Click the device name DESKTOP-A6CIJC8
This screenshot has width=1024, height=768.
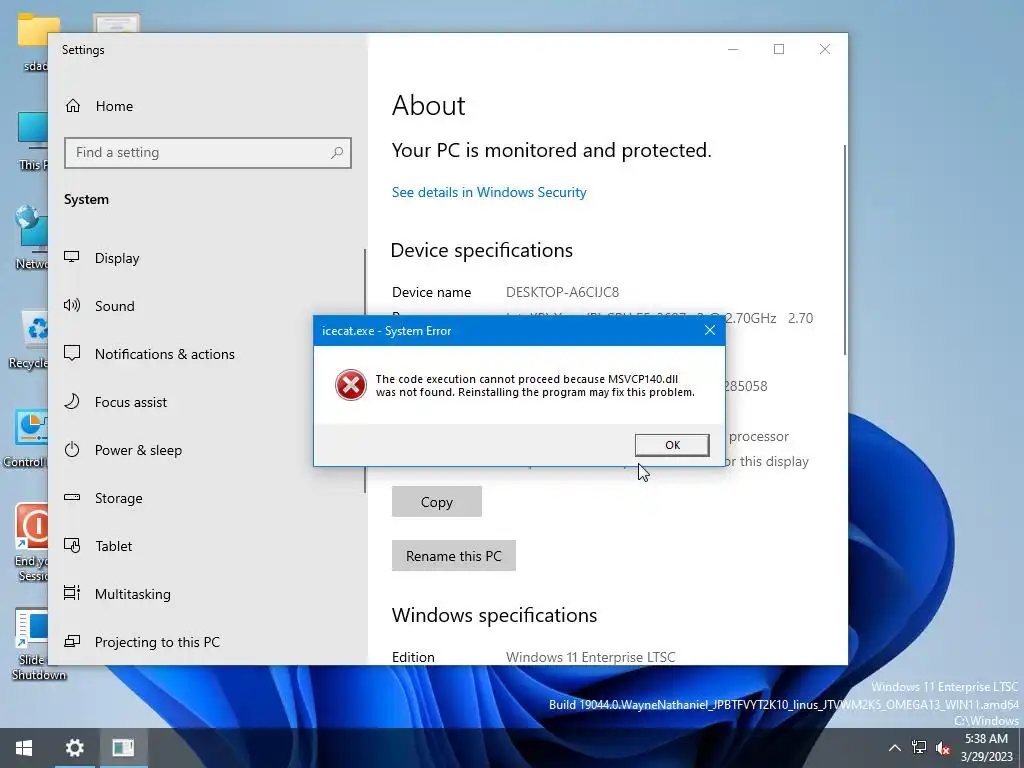point(562,292)
